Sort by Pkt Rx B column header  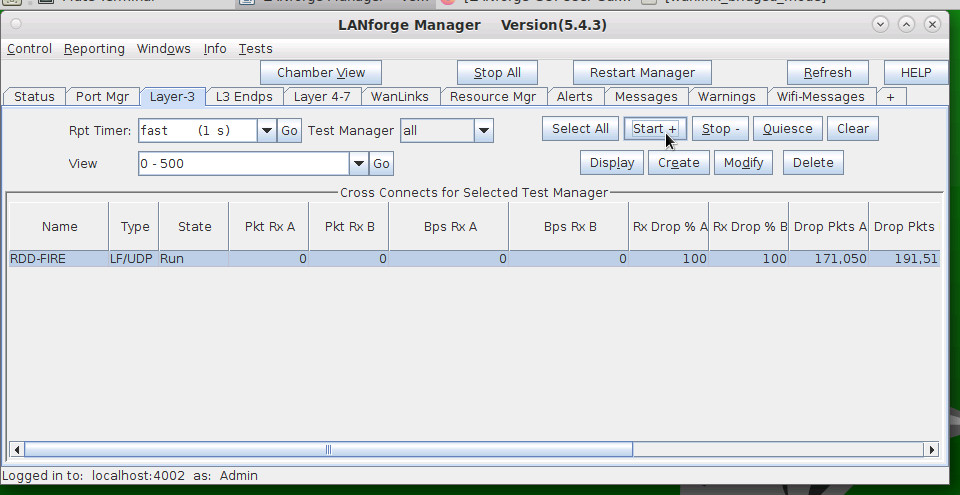pyautogui.click(x=350, y=227)
